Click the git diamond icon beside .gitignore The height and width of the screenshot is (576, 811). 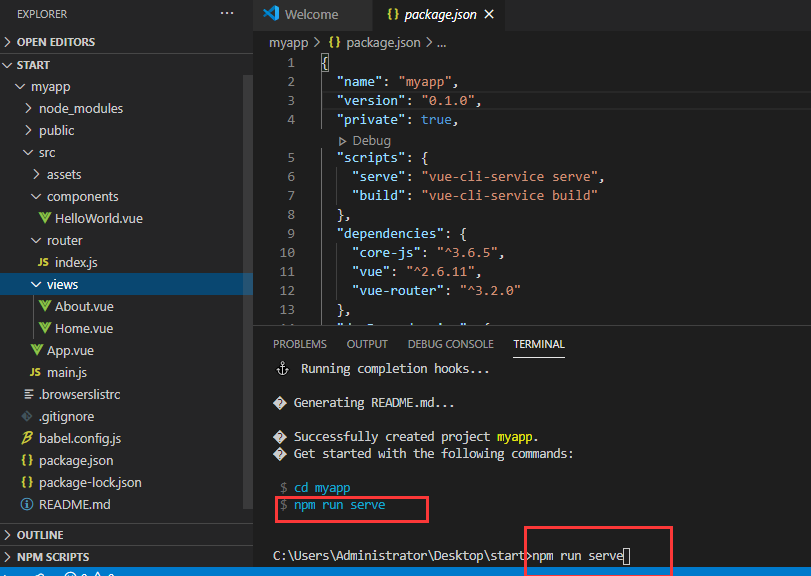coord(27,416)
